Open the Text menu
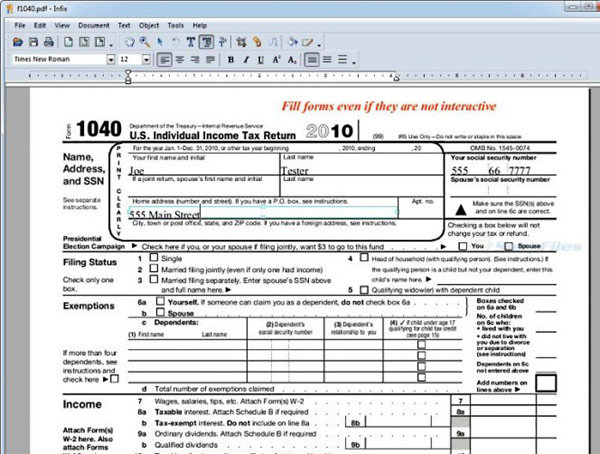Viewport: 600px width, 454px height. pyautogui.click(x=124, y=25)
